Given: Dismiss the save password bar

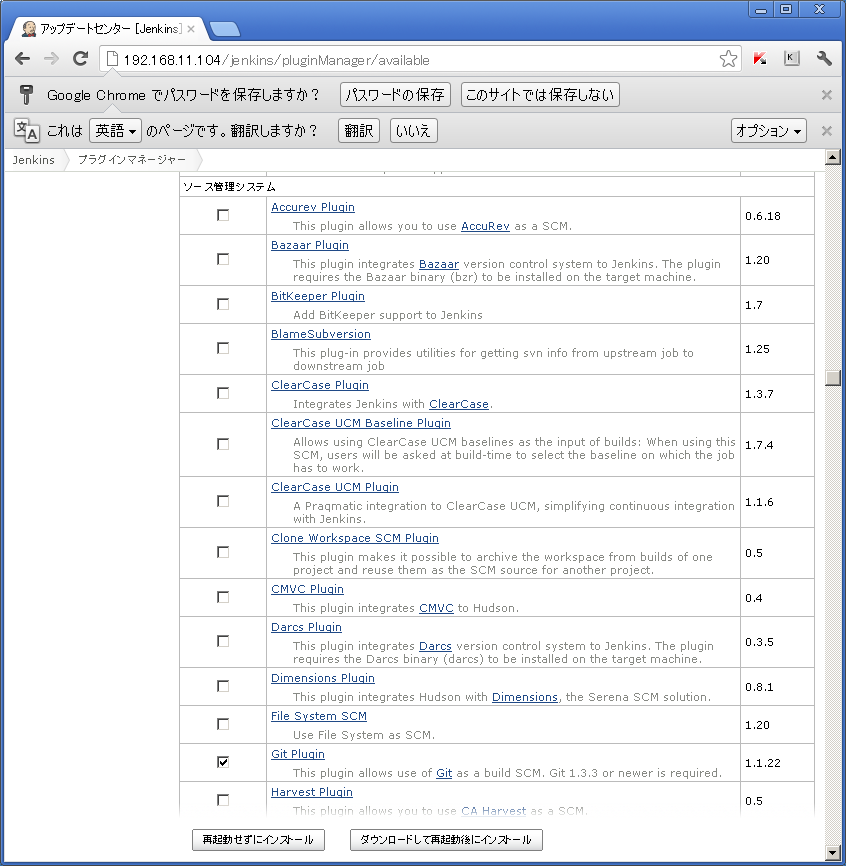Looking at the screenshot, I should click(827, 95).
